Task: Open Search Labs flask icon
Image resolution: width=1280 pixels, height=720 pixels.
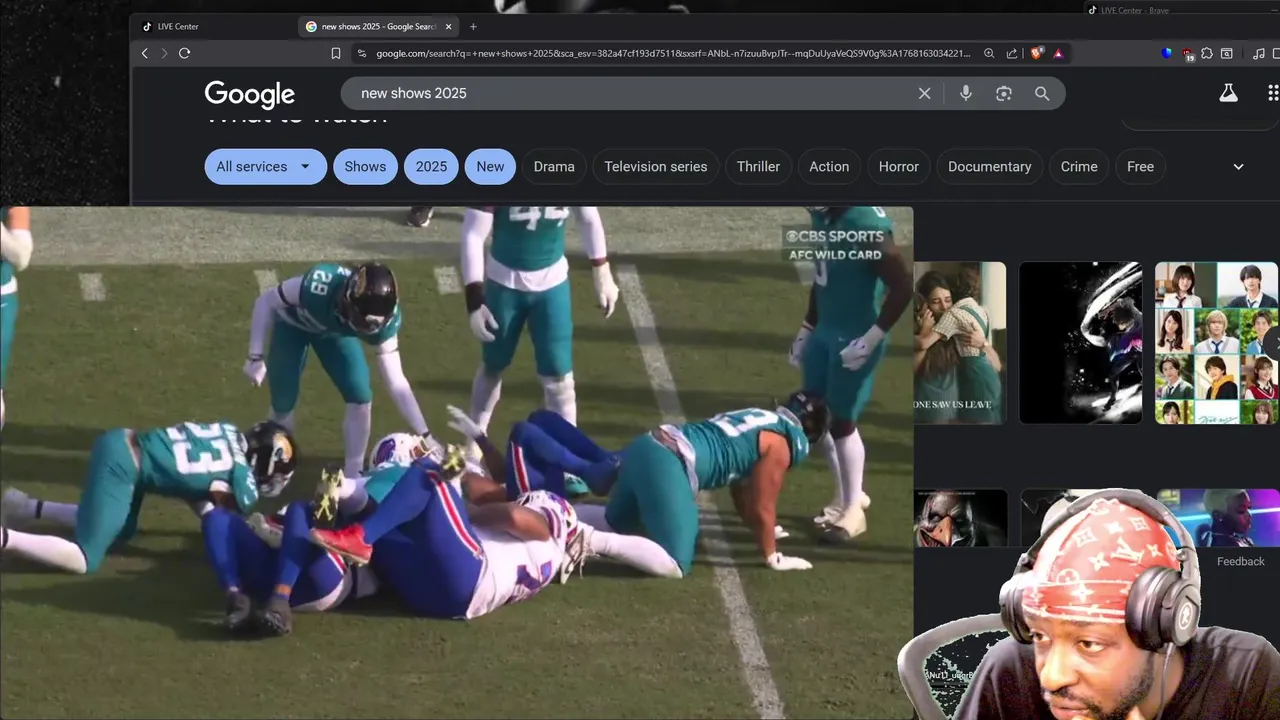Action: 1228,93
